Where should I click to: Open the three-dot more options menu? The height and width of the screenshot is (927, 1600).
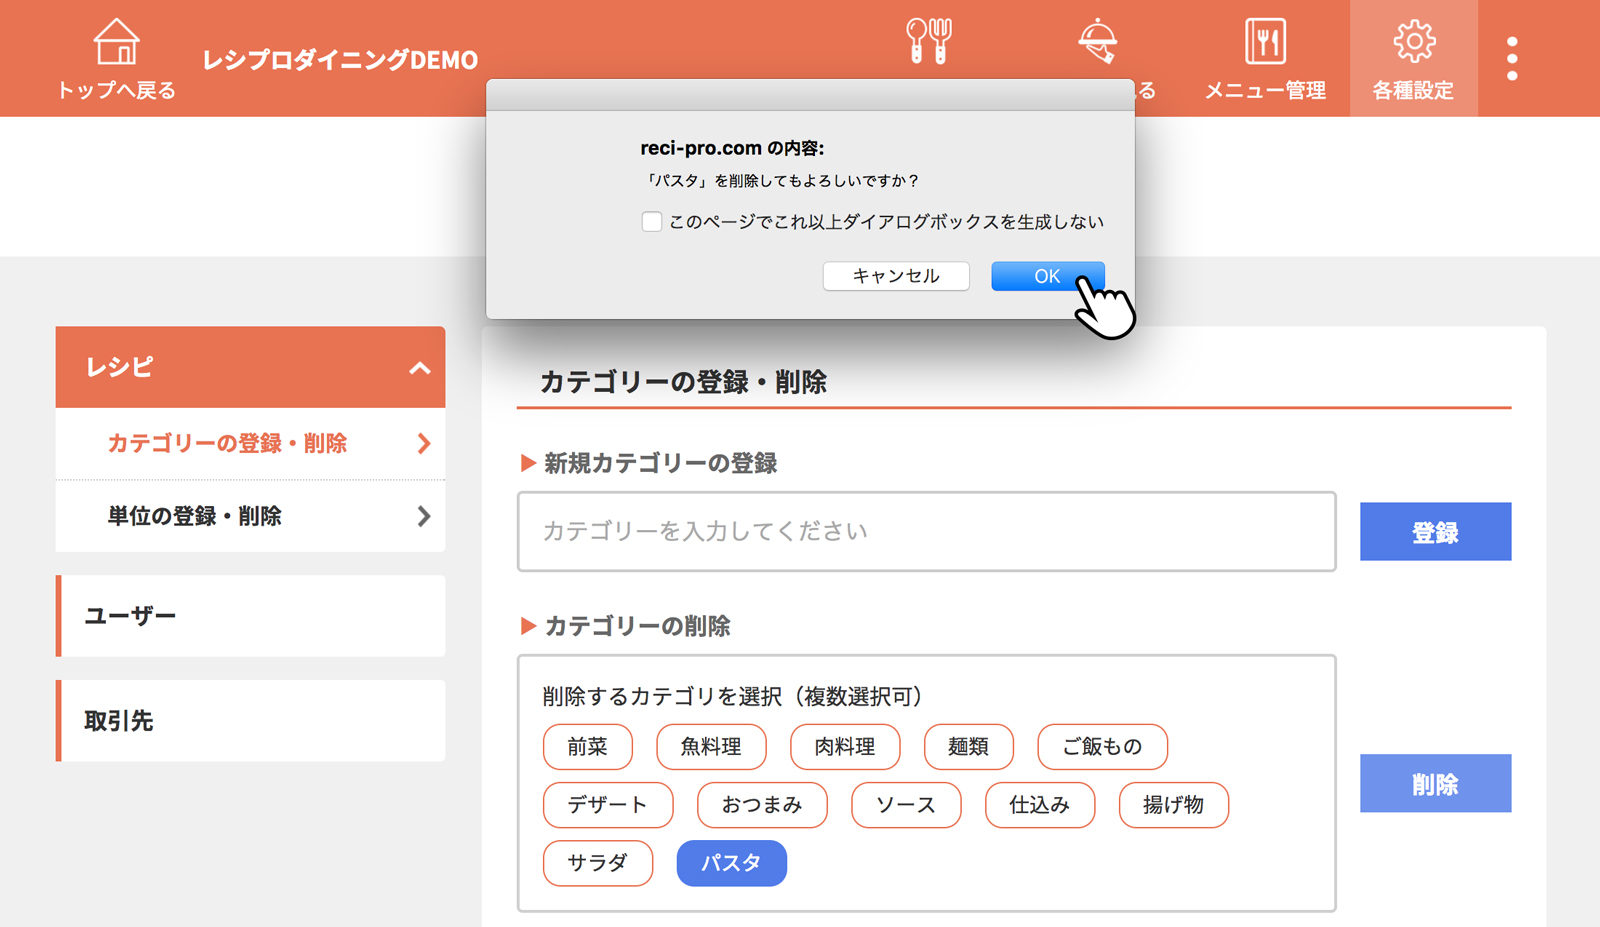pos(1512,59)
